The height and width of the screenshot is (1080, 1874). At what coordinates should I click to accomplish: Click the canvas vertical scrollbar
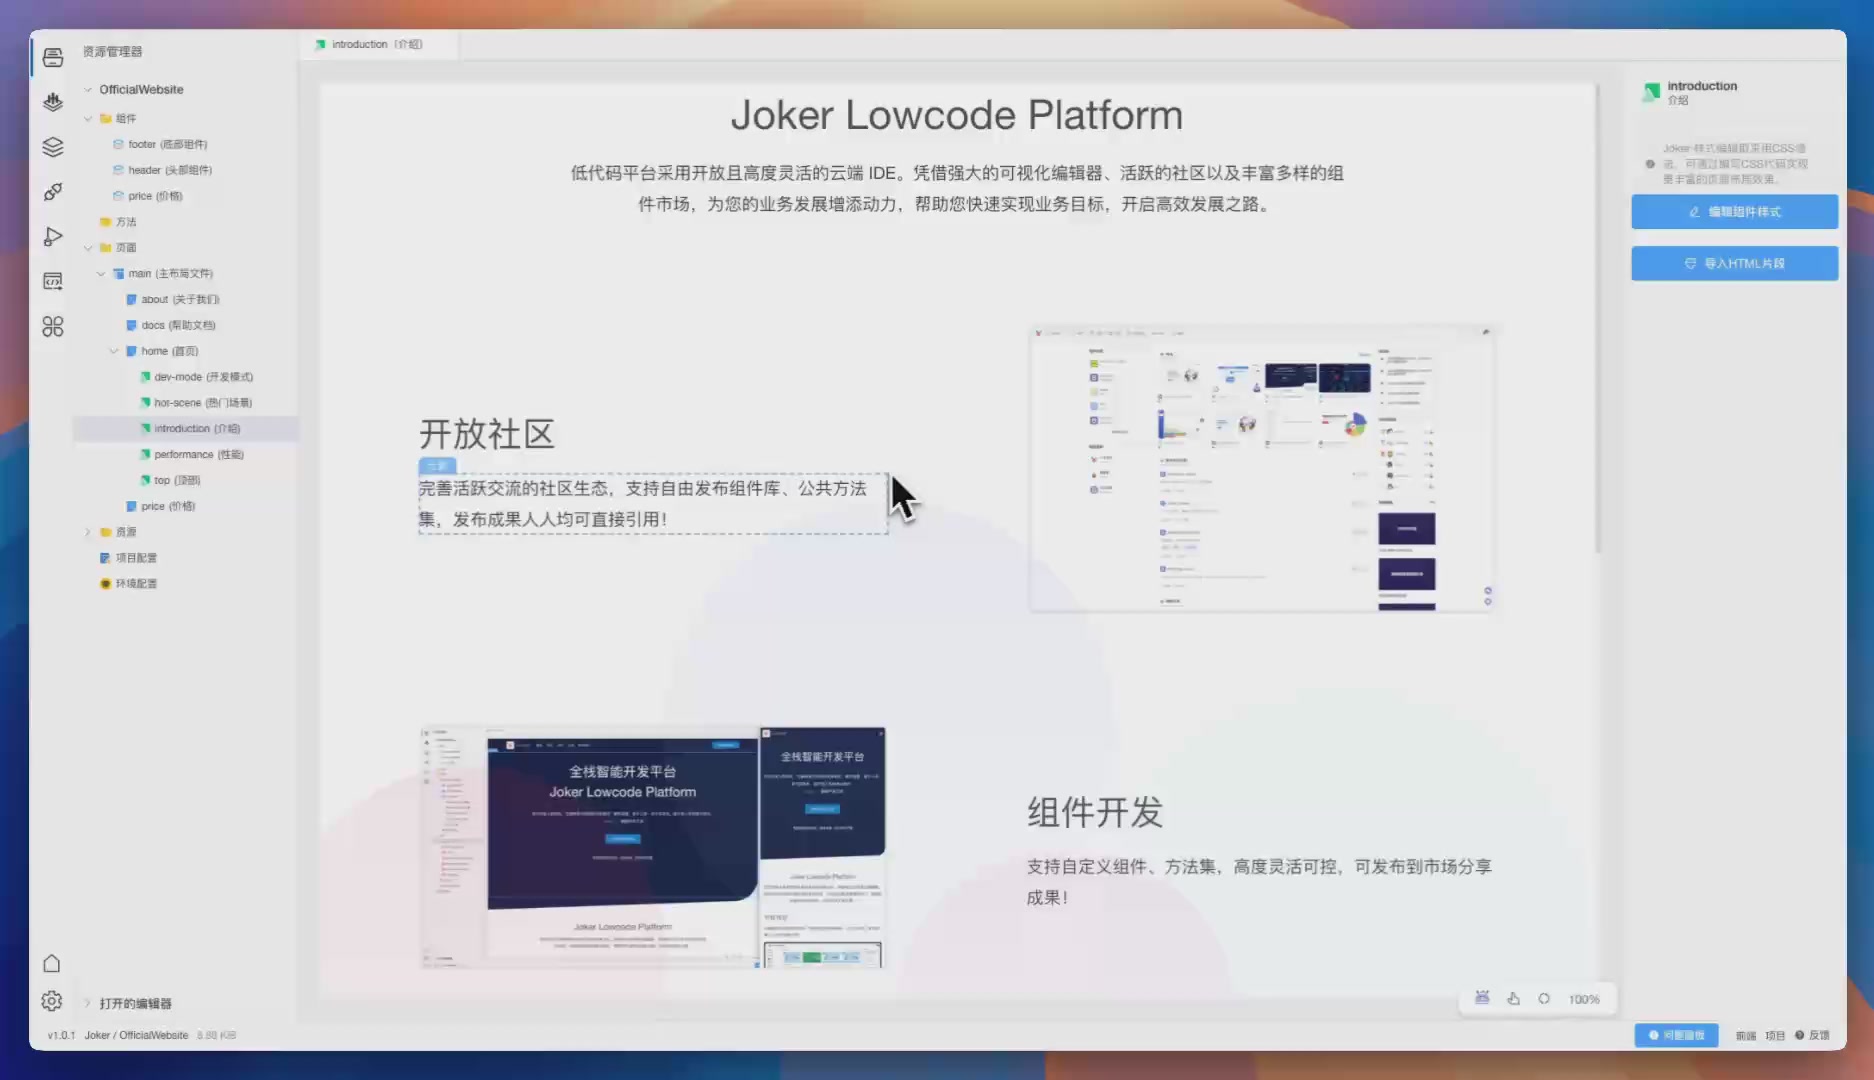(x=1598, y=318)
